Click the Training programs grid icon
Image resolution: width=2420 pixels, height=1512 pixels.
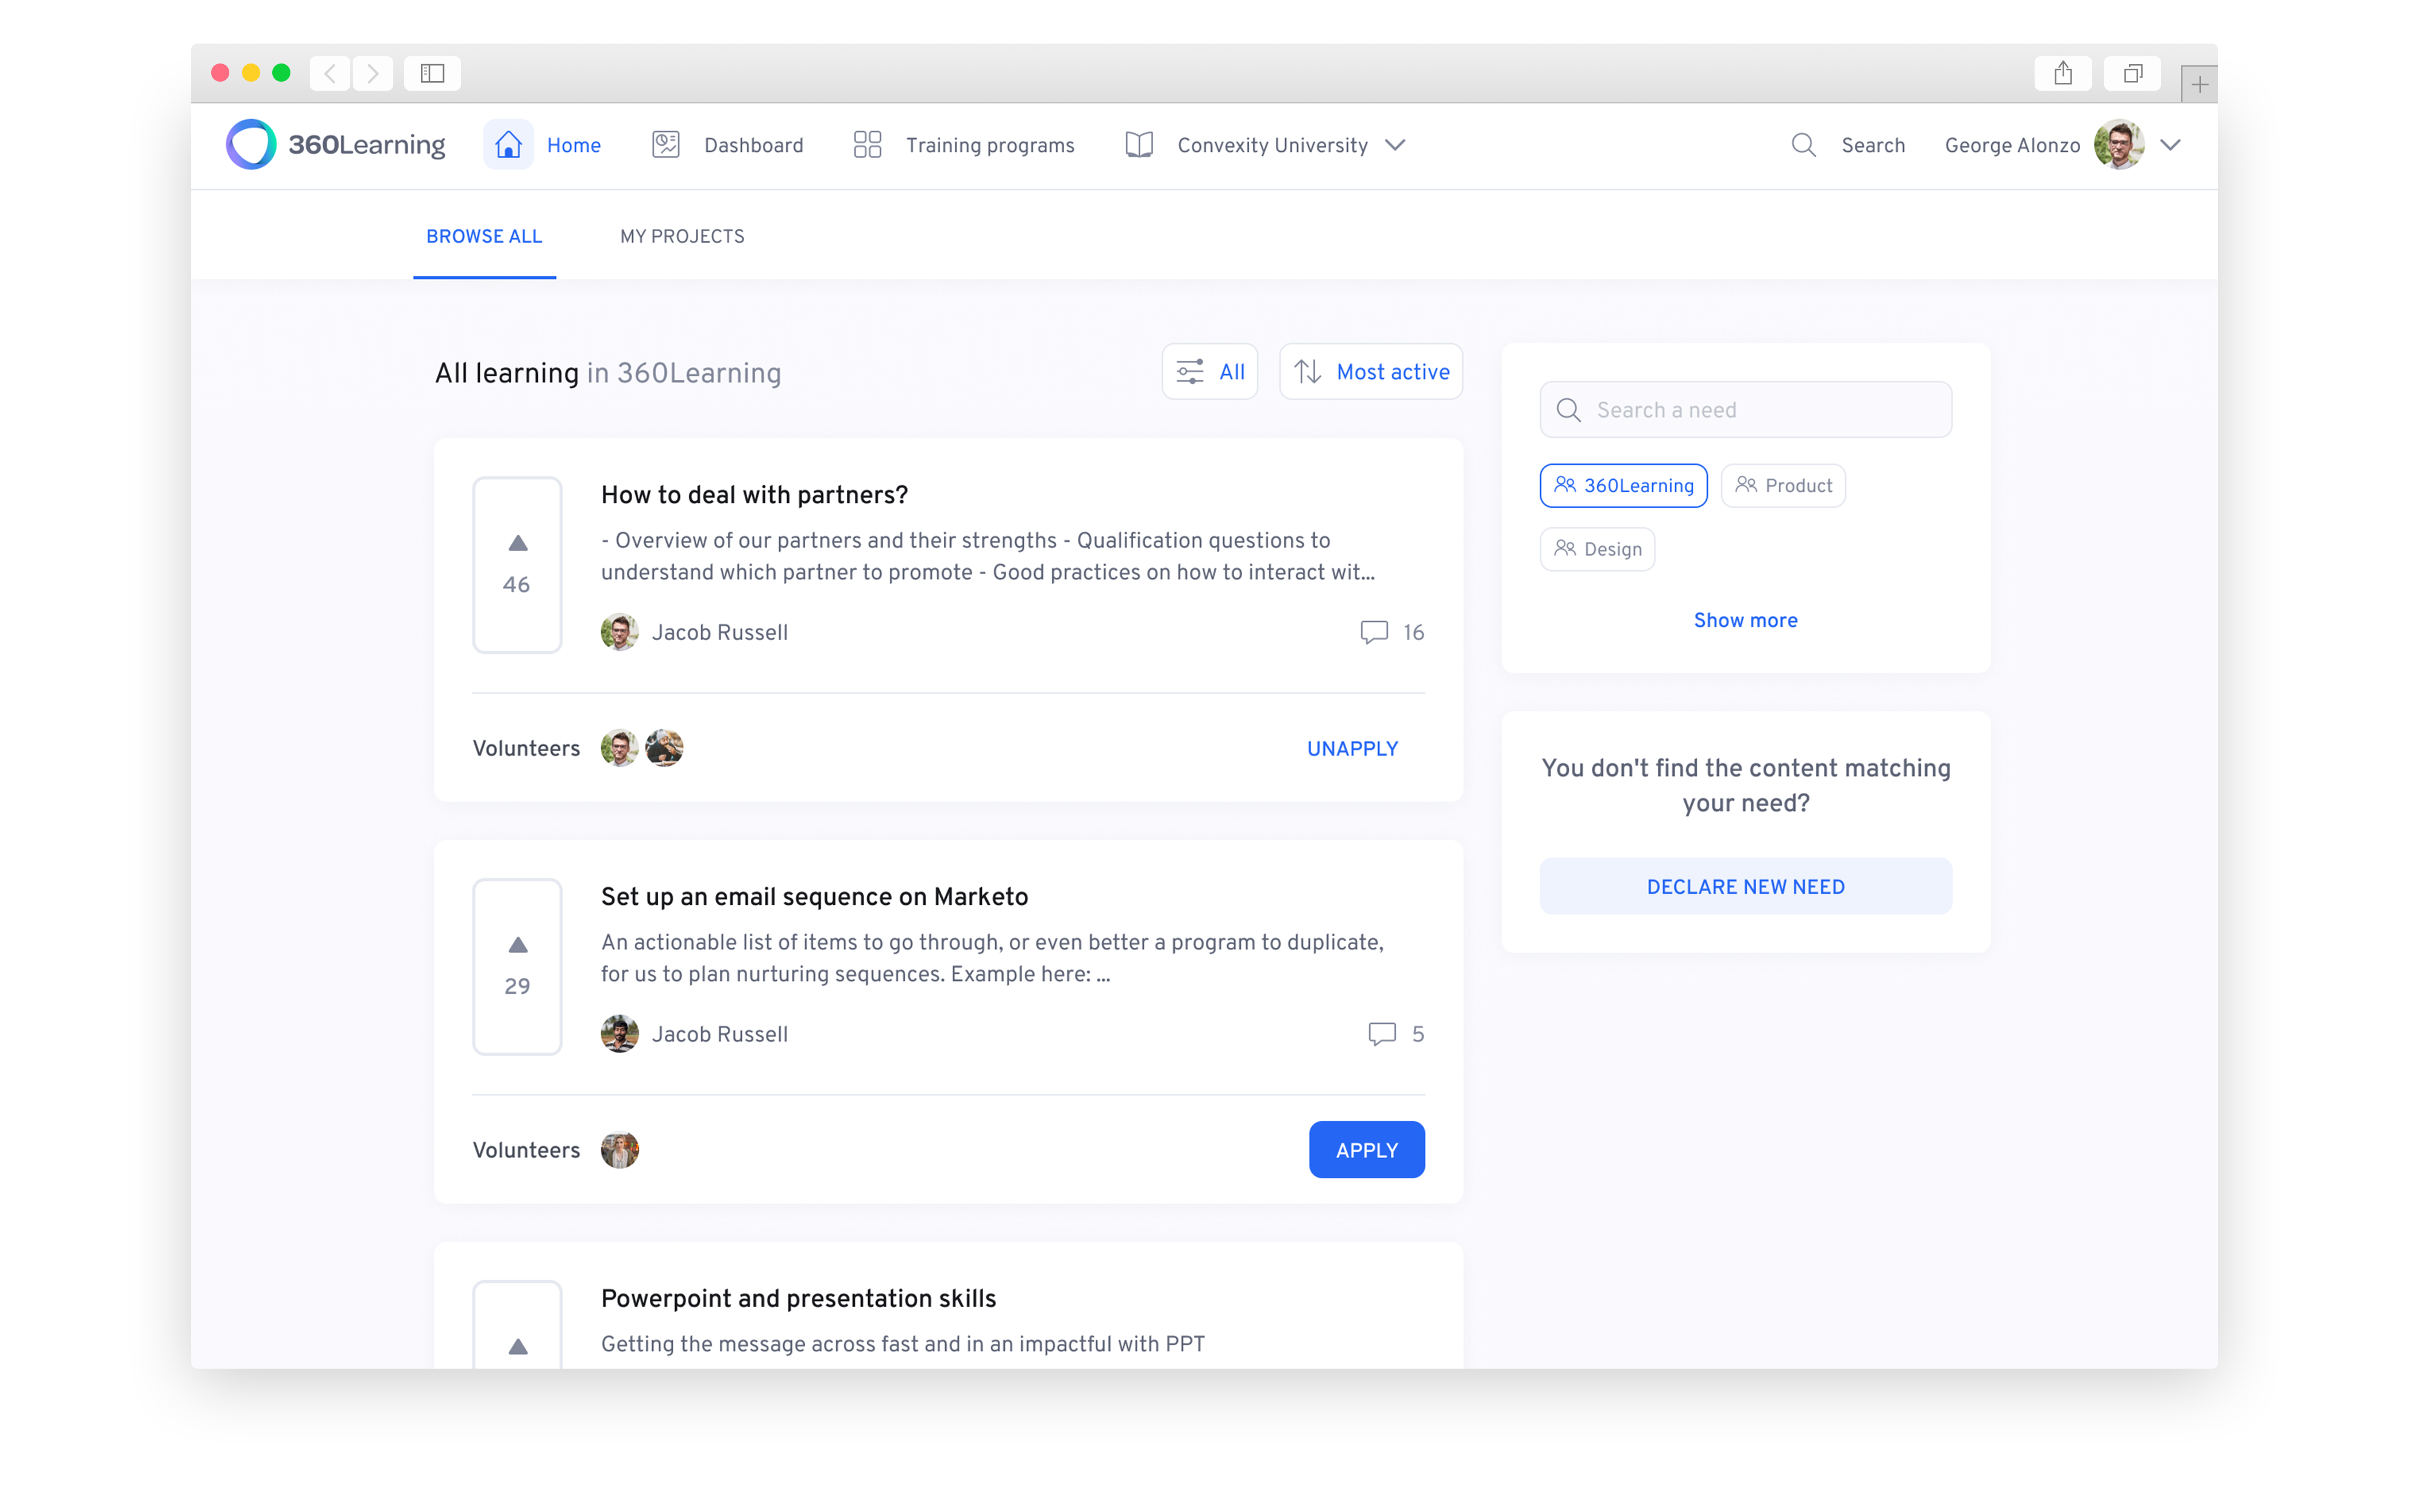click(x=867, y=145)
